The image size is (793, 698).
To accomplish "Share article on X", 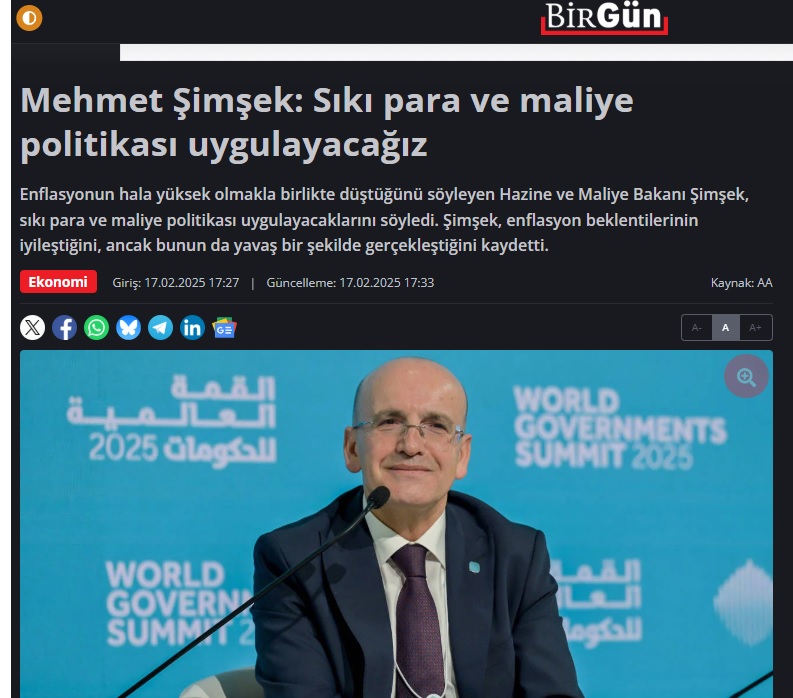I will tap(32, 328).
